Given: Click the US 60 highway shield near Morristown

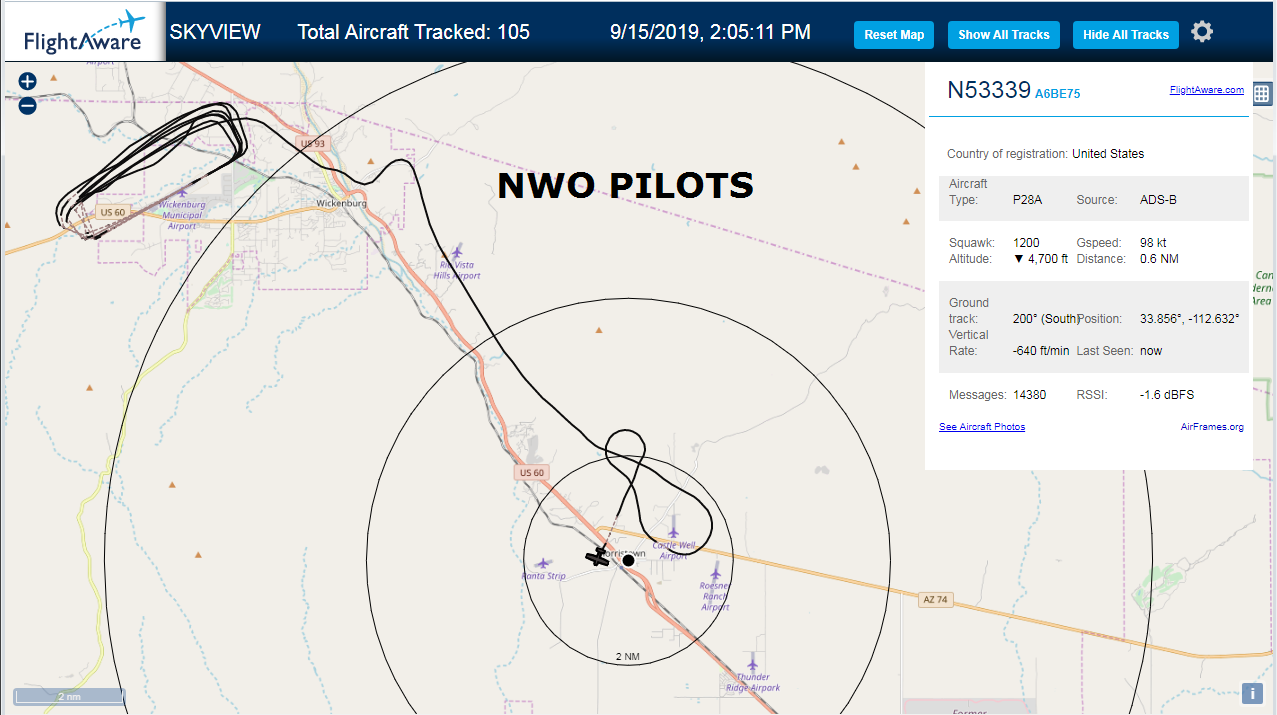Looking at the screenshot, I should coord(532,472).
